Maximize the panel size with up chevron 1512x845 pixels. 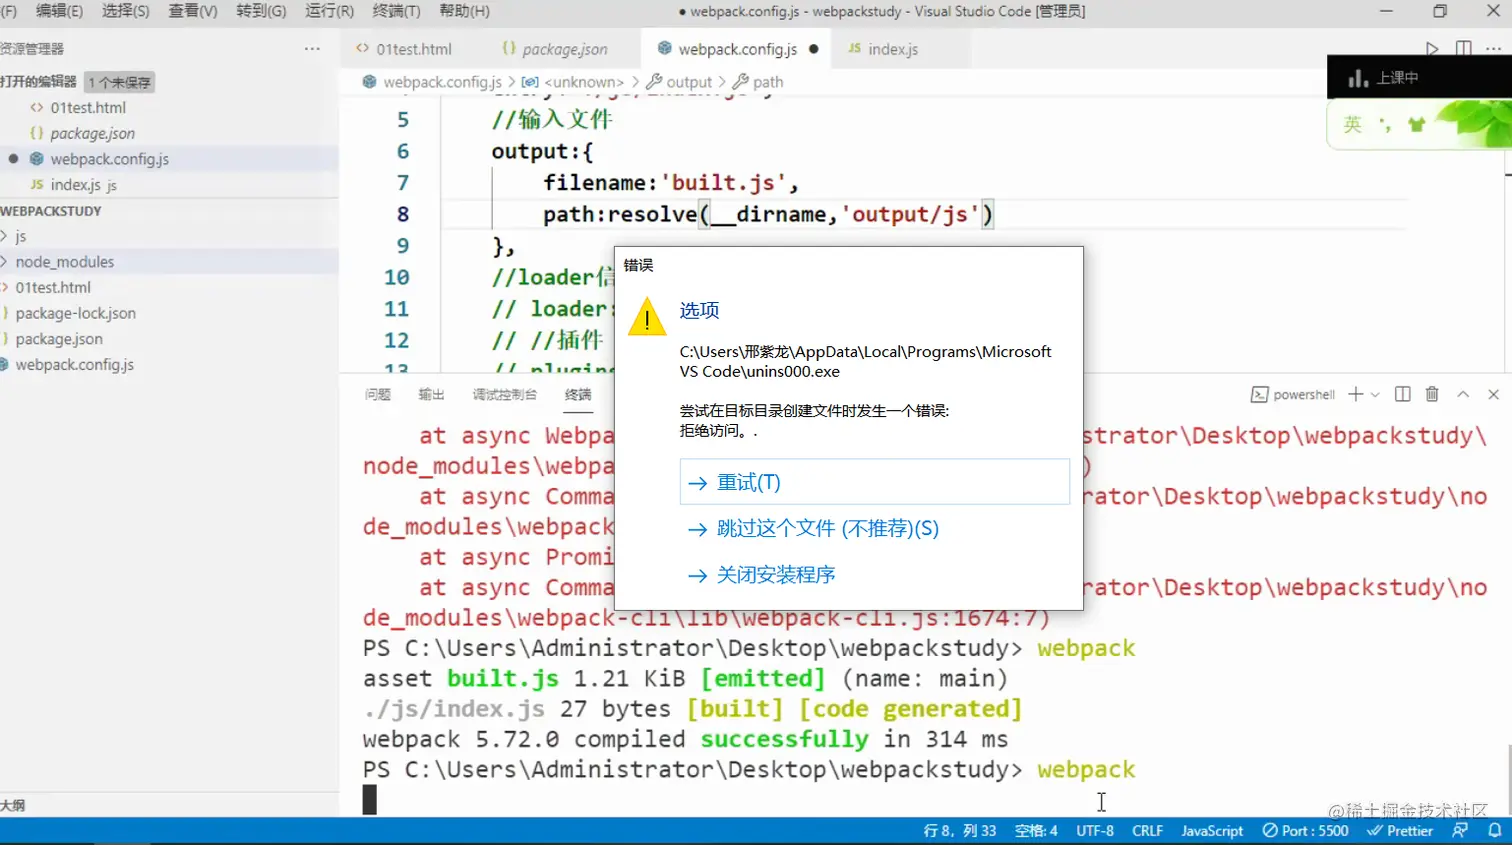[1463, 394]
